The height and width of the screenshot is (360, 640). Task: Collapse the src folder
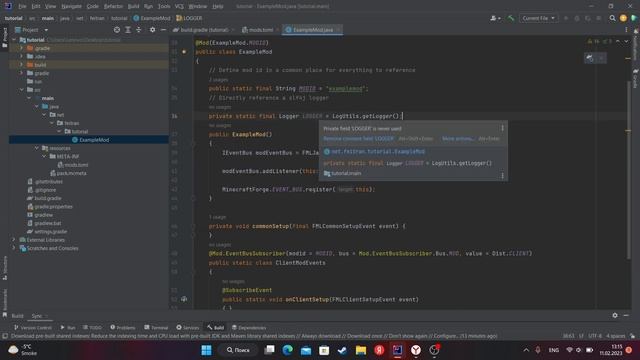tap(22, 90)
